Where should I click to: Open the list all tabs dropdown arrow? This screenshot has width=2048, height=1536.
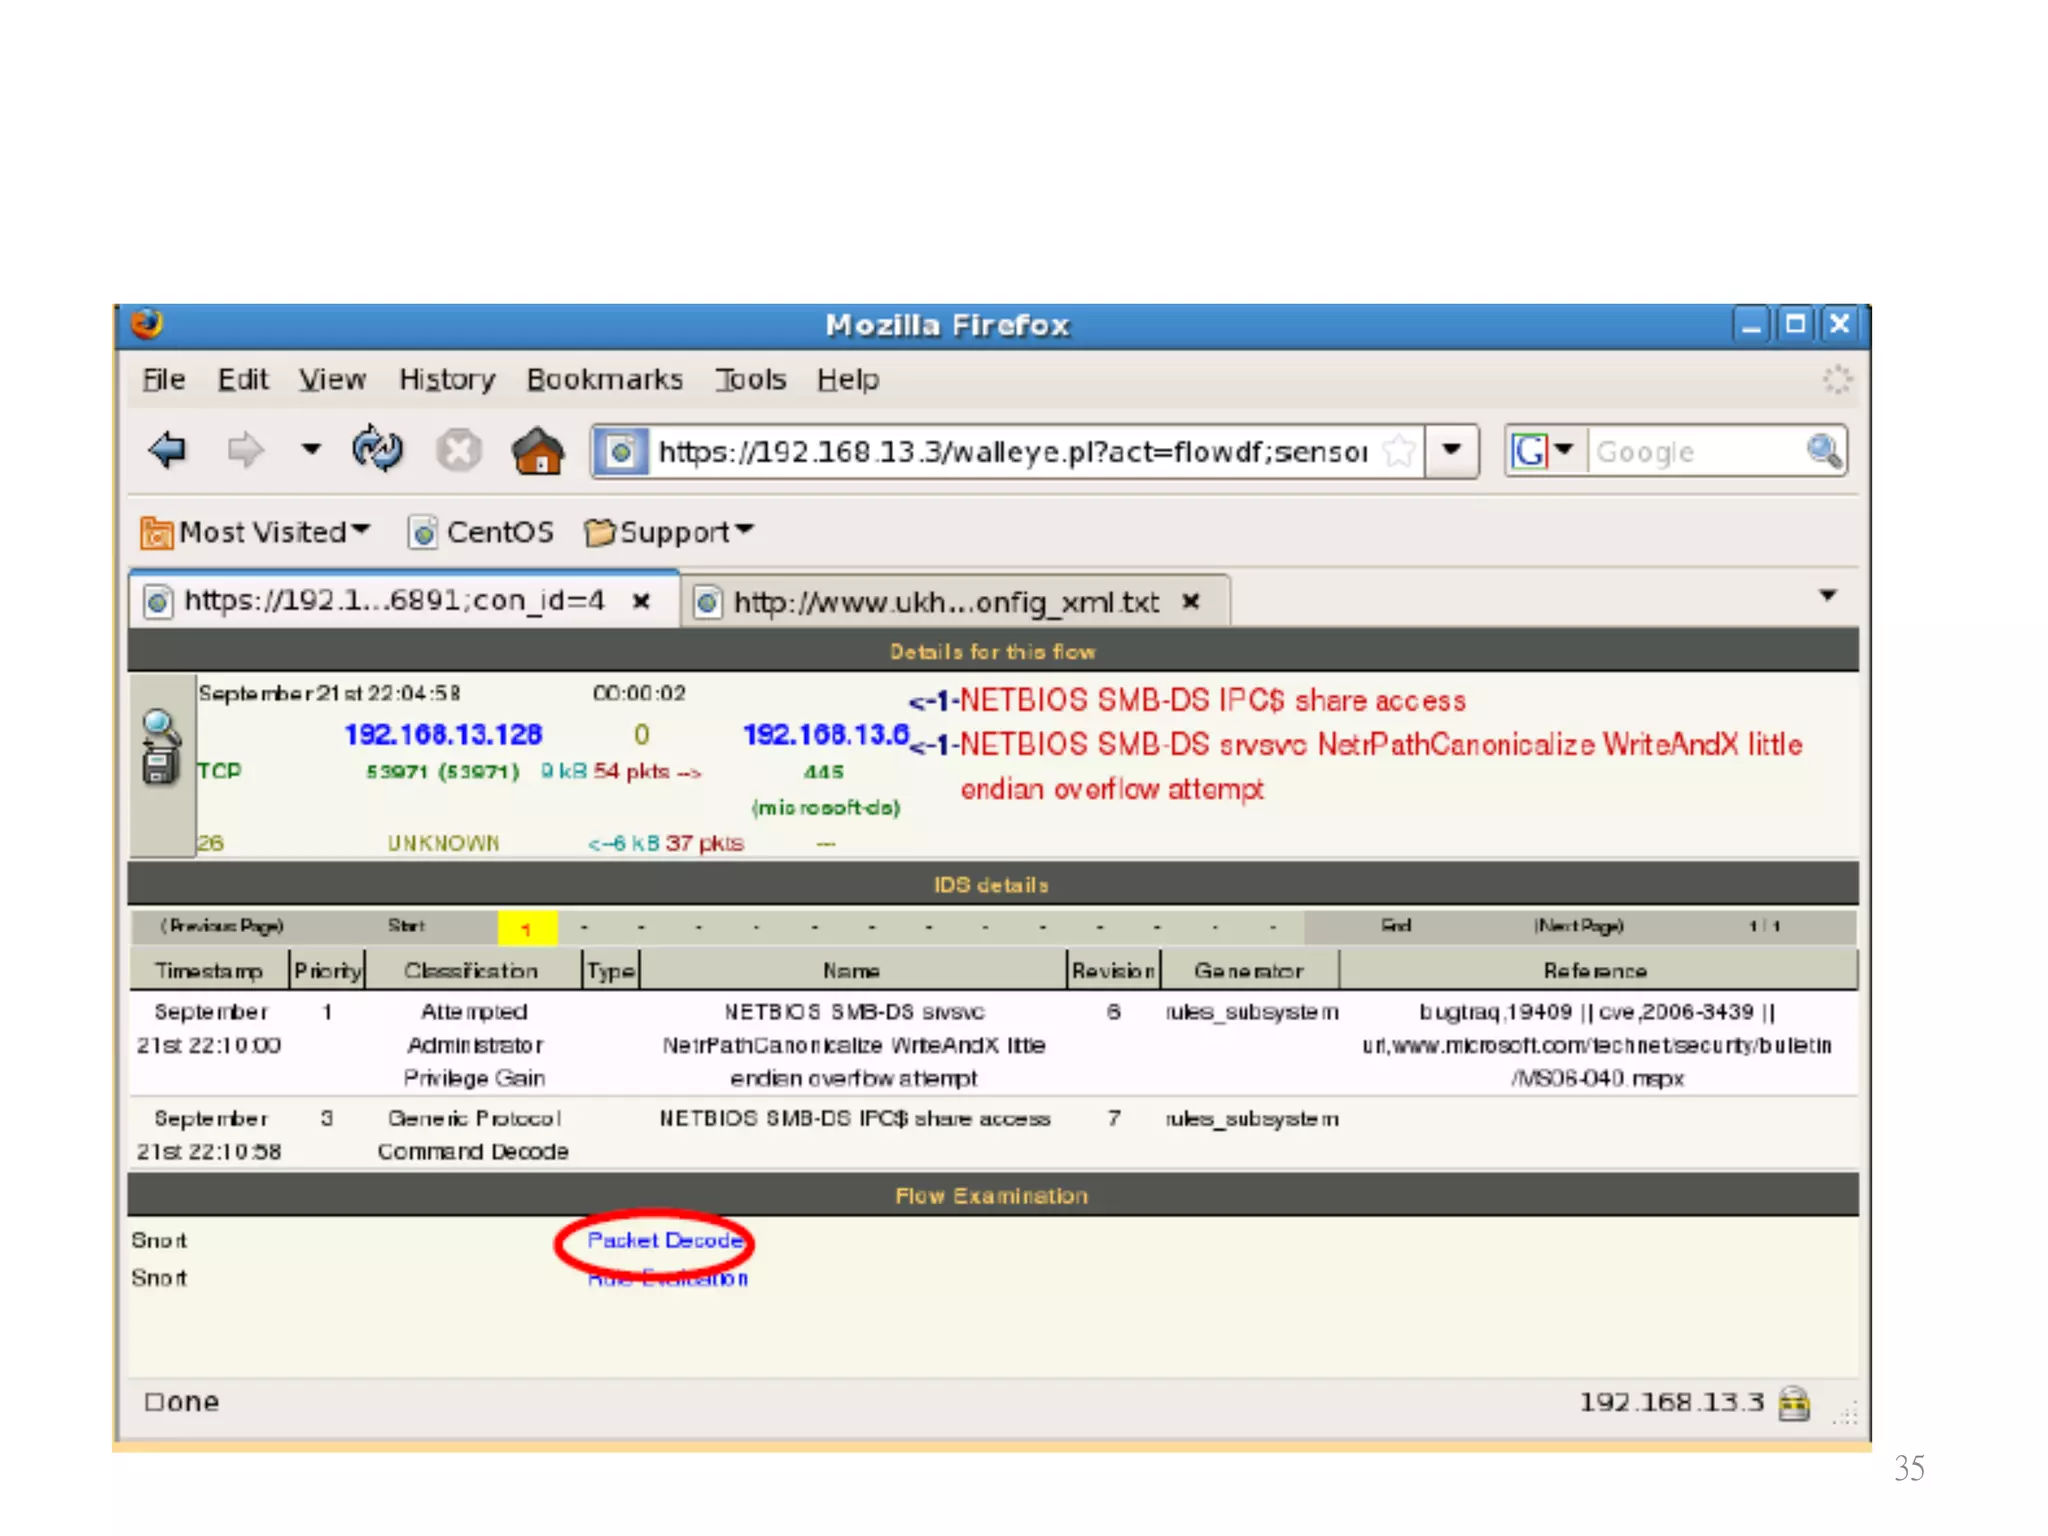coord(1827,596)
